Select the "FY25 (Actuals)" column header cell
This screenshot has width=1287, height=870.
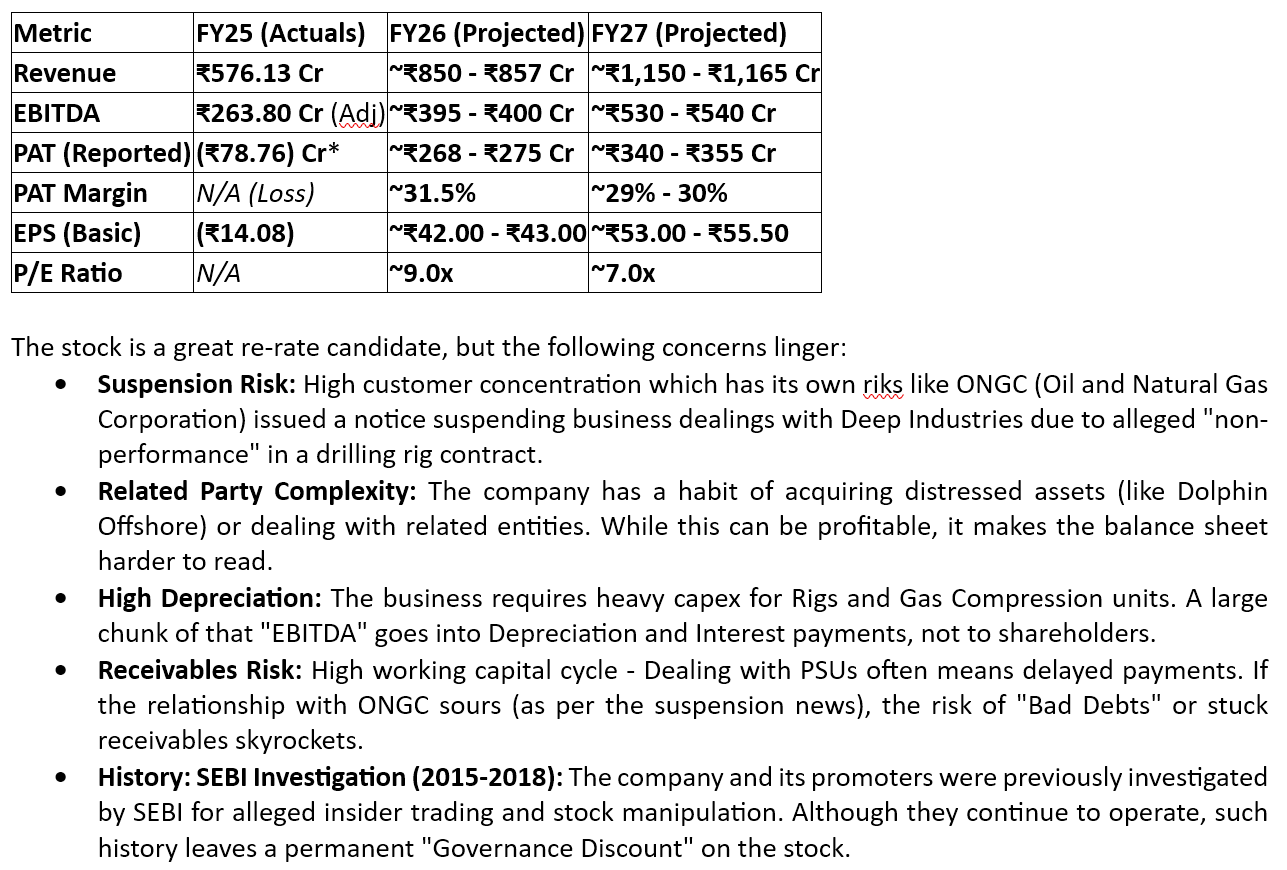click(280, 33)
